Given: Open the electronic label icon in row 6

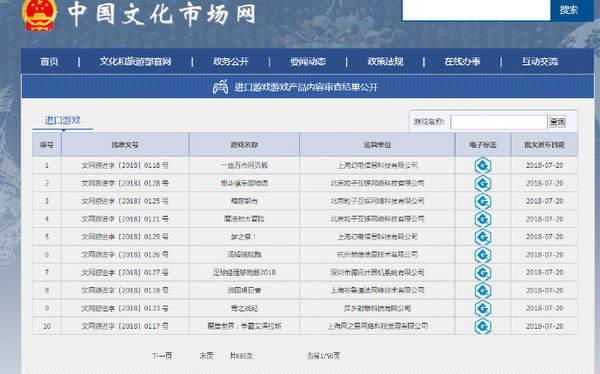Looking at the screenshot, I should coord(483,255).
